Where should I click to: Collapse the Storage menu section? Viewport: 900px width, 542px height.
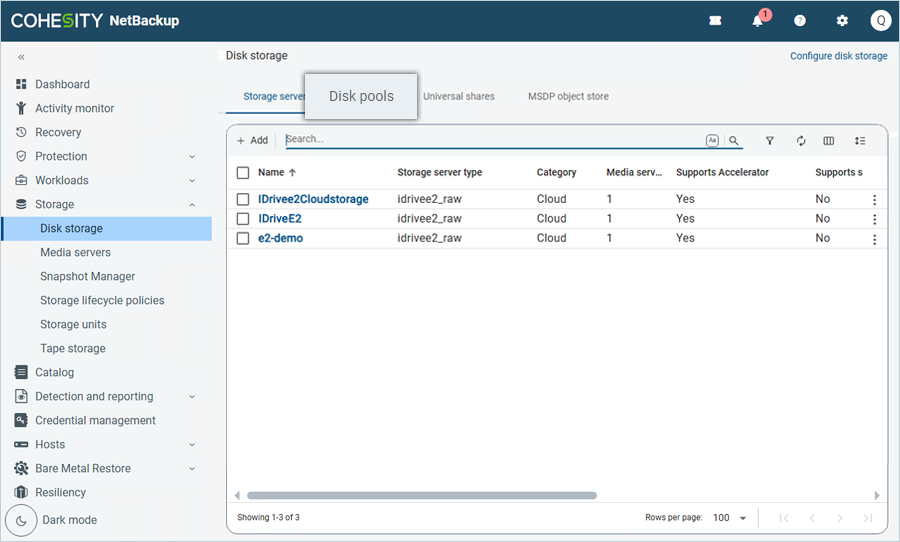click(x=192, y=204)
